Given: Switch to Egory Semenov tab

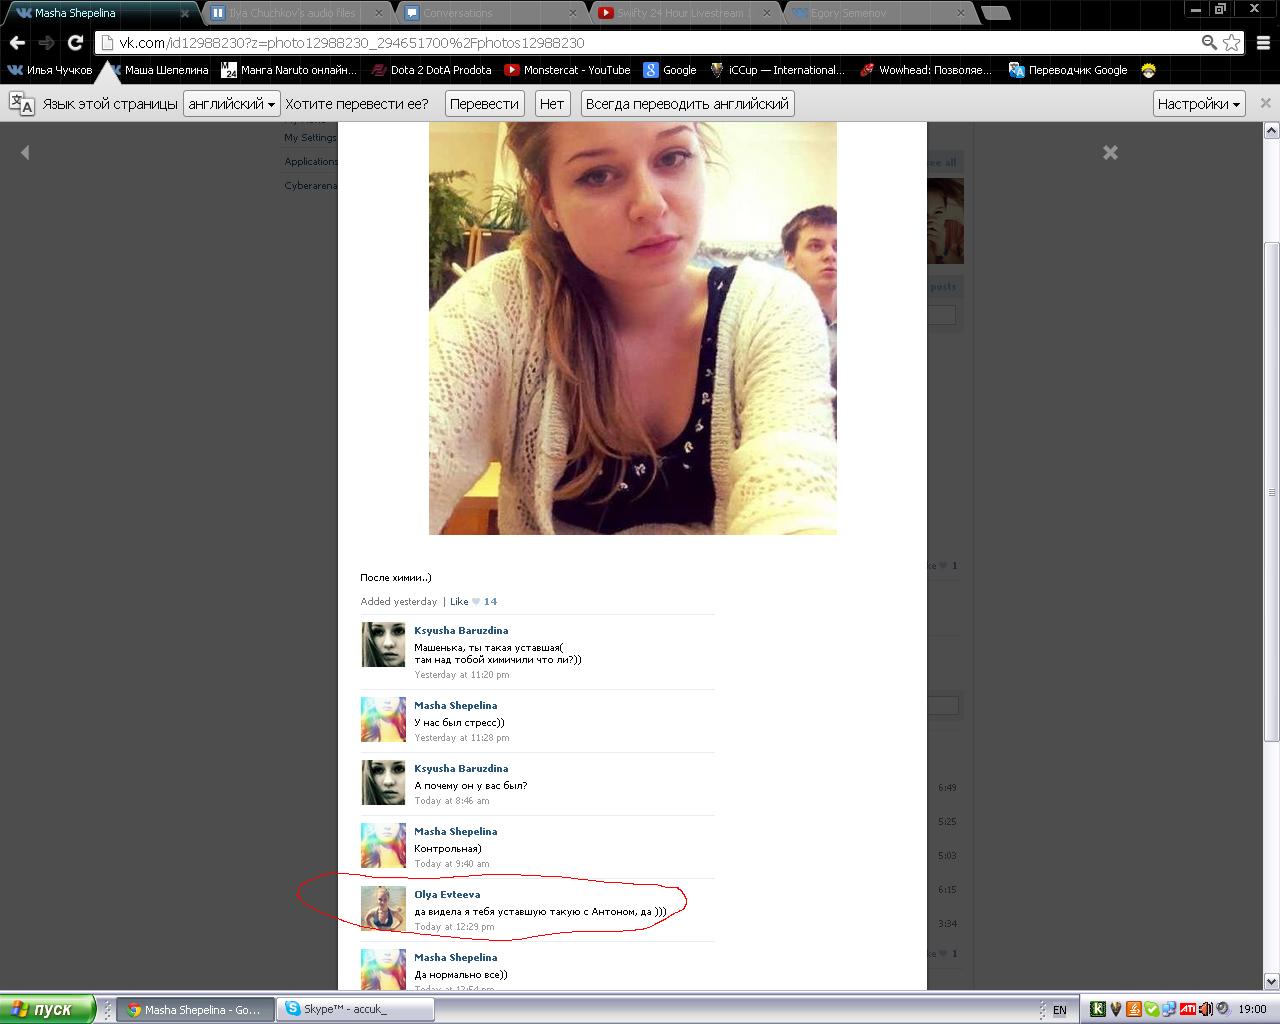Looking at the screenshot, I should tap(880, 13).
